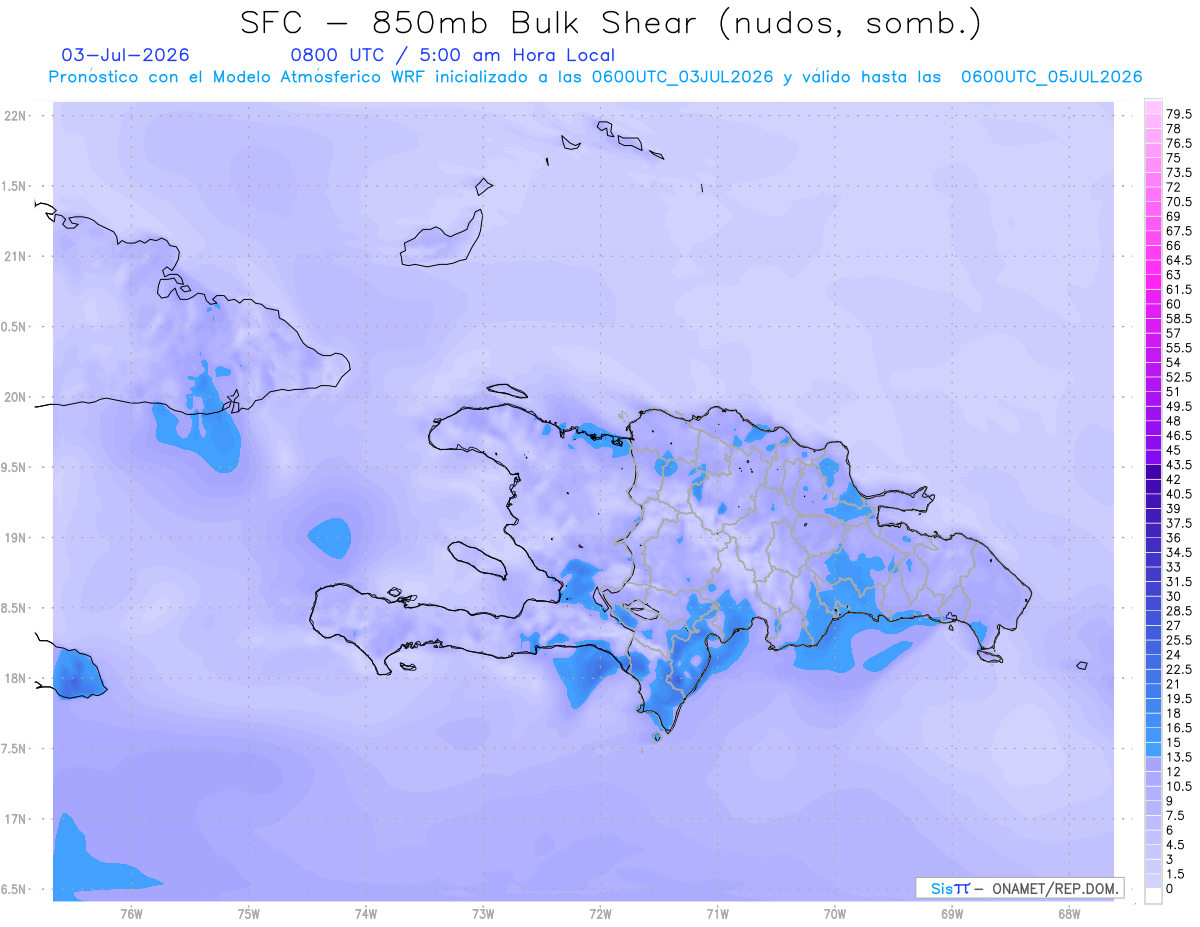Image resolution: width=1200 pixels, height=927 pixels.
Task: Click longitude label '72W'
Action: tap(600, 914)
